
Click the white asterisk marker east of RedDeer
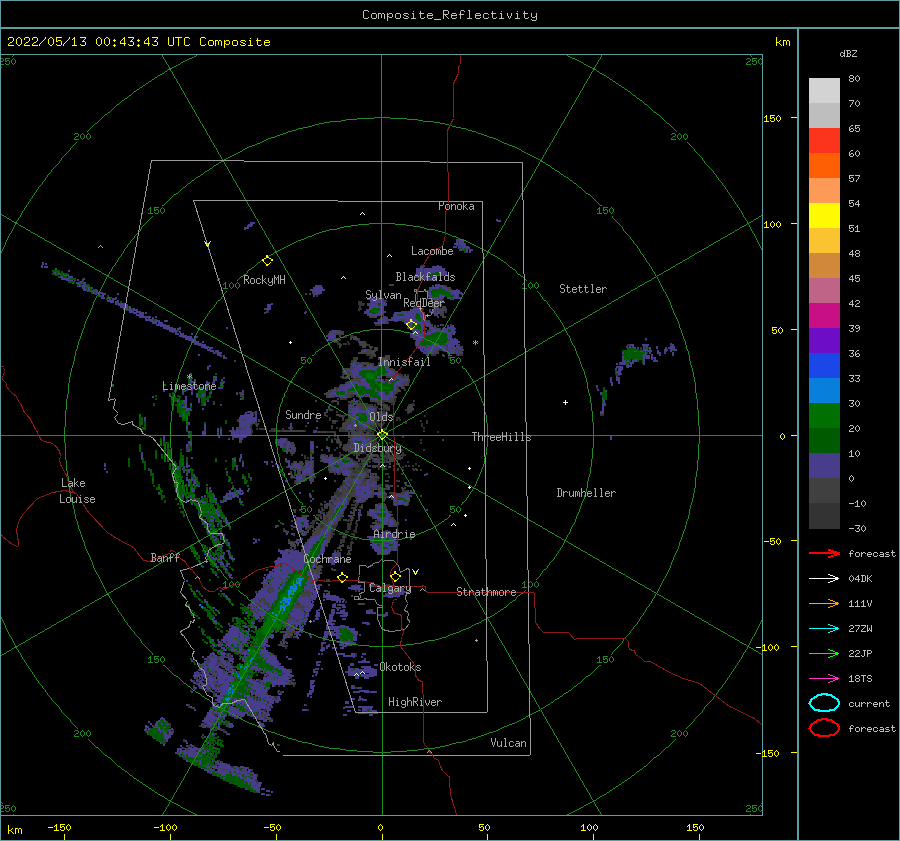[x=475, y=343]
